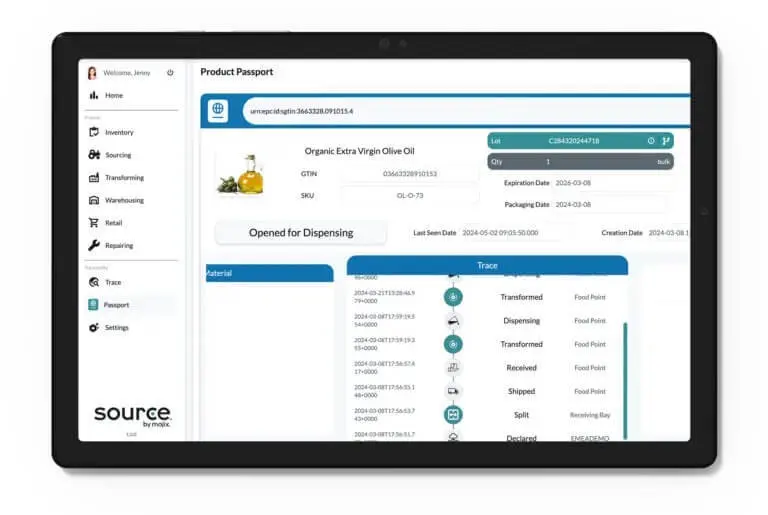Click the Dispensing event icon in Trace

(x=453, y=321)
